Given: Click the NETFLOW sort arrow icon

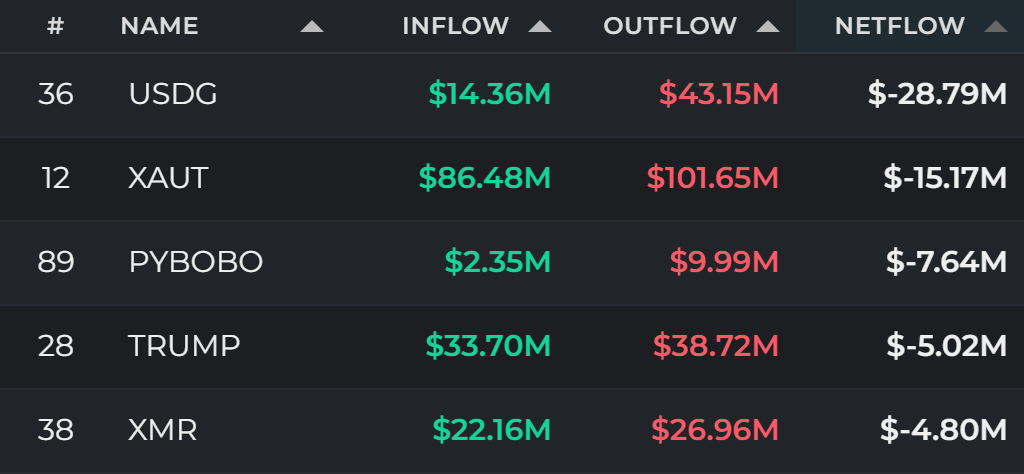Looking at the screenshot, I should click(x=996, y=27).
